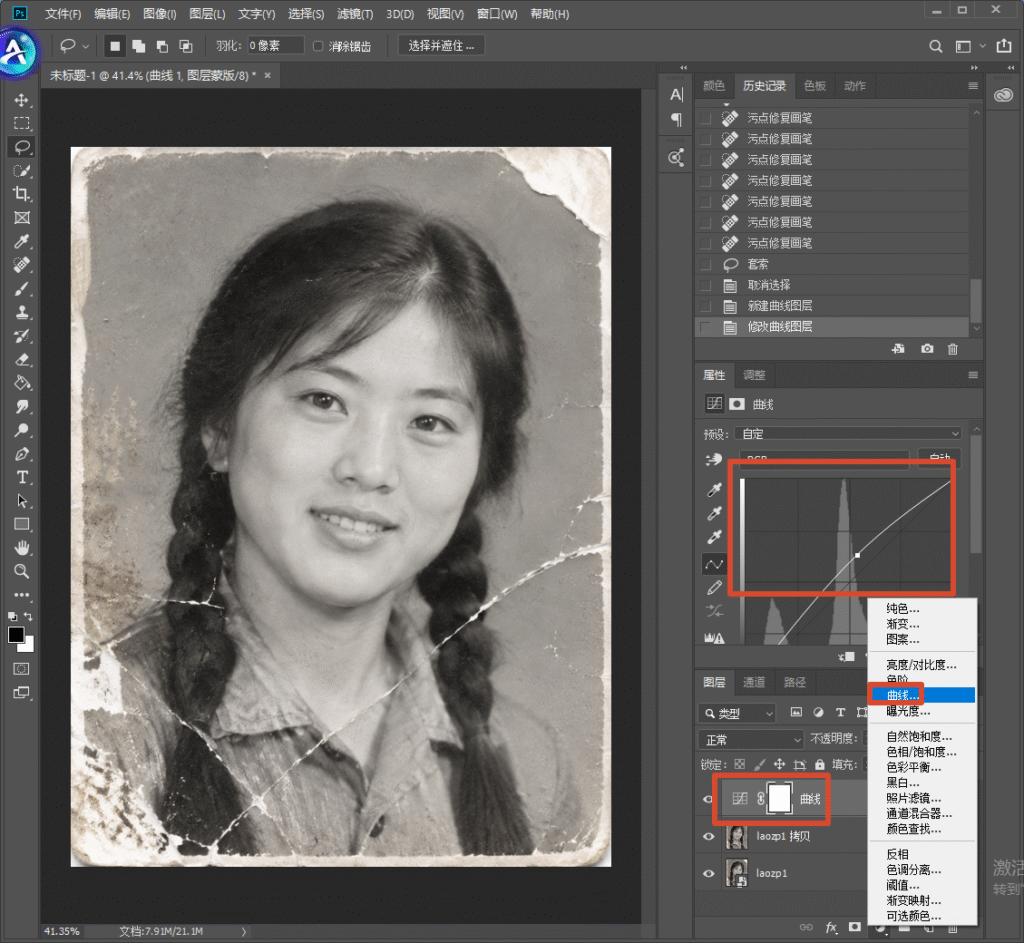Click the on-image adjustment hand tool in Curves

[714, 460]
